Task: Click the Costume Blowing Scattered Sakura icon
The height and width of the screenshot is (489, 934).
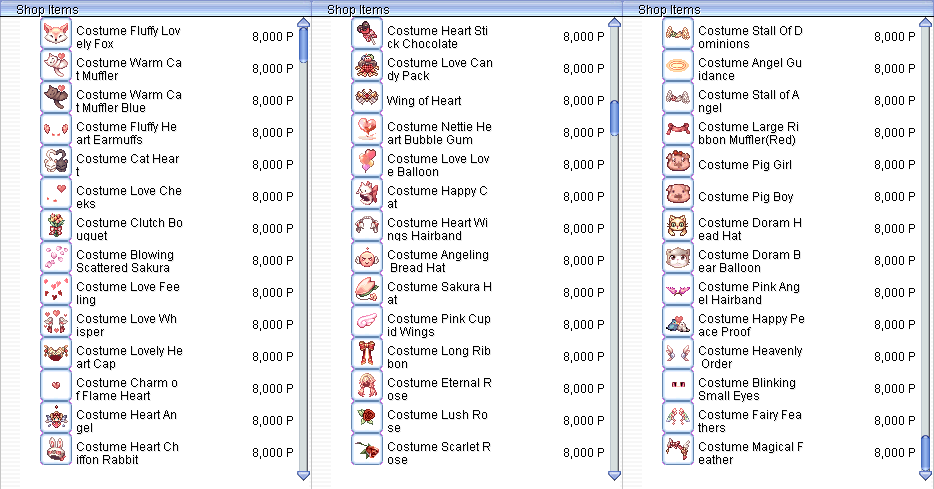Action: point(56,258)
